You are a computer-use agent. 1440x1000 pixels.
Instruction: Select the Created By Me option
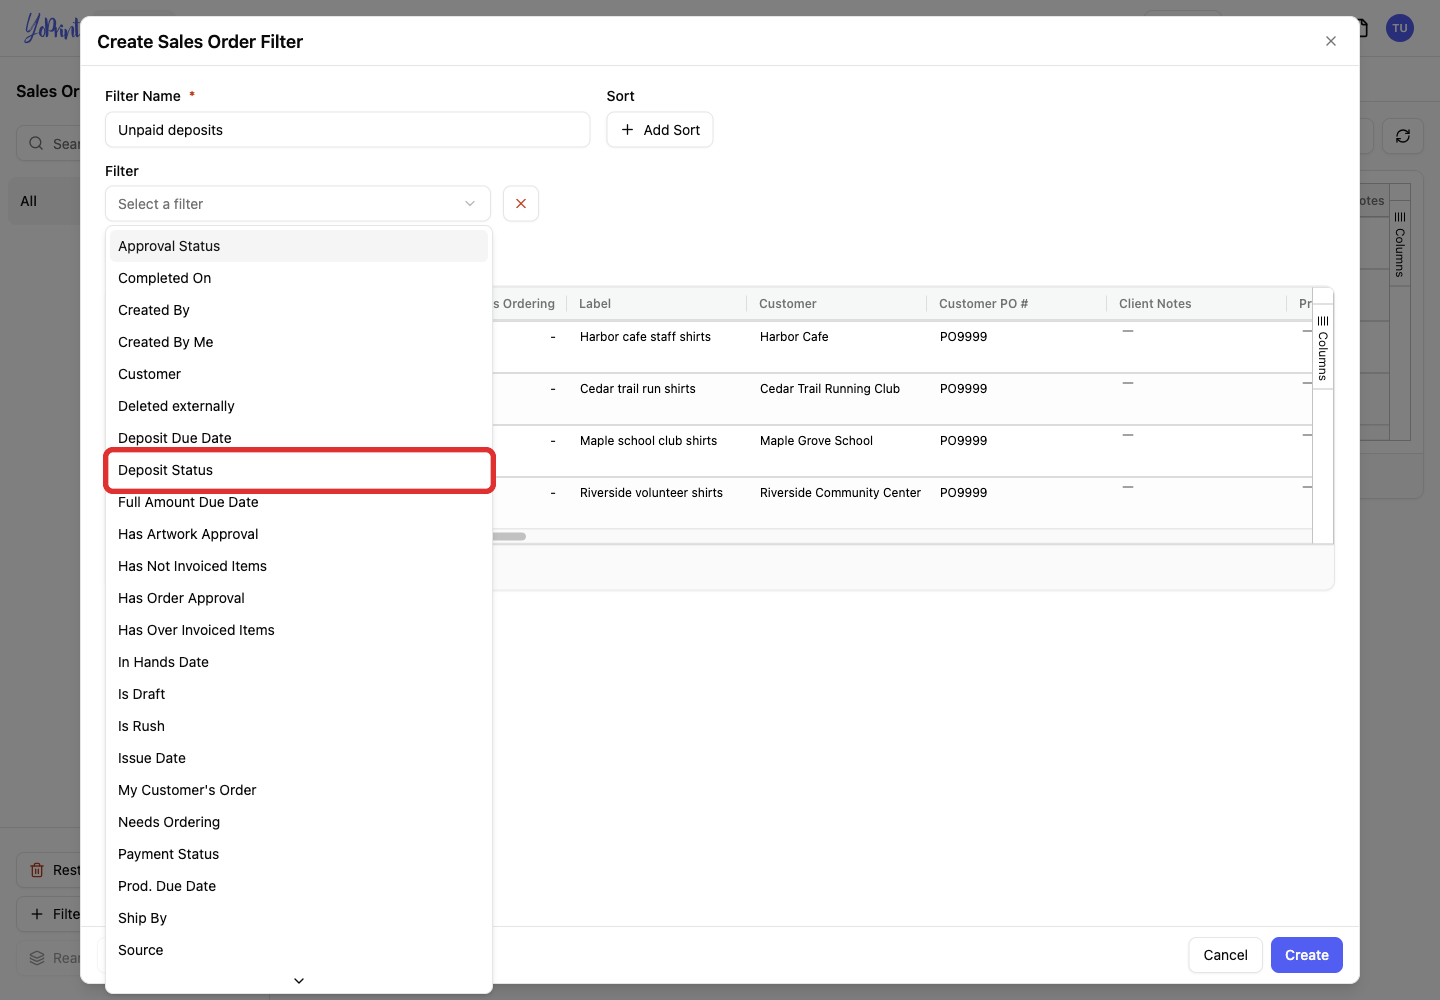(x=299, y=342)
